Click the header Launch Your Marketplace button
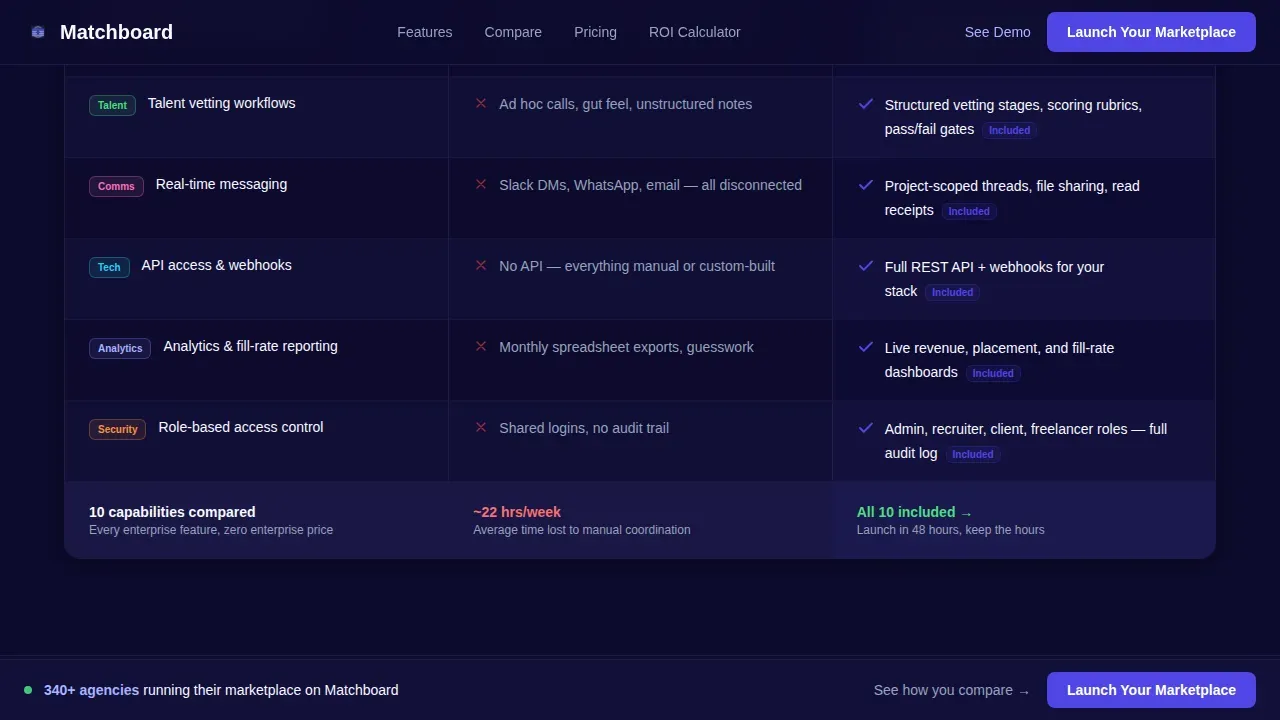Screen dimensions: 1280x720 pos(1151,32)
